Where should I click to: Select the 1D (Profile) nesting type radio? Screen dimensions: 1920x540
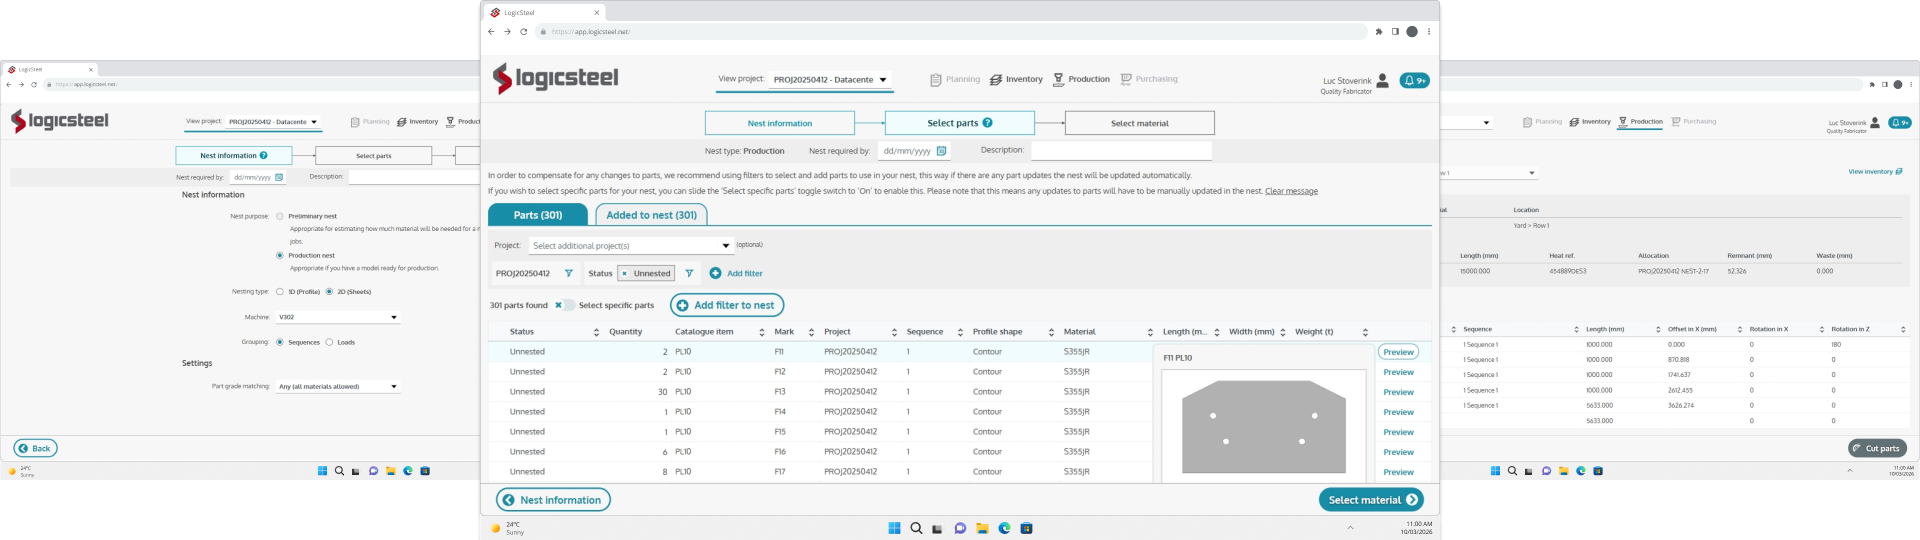280,292
